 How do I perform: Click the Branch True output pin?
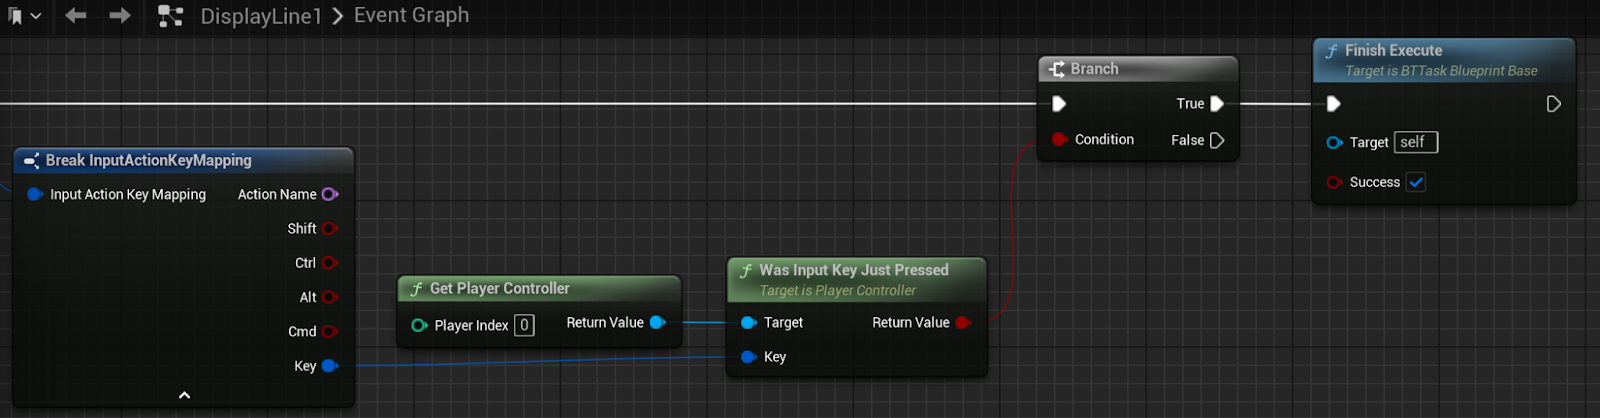(x=1217, y=103)
